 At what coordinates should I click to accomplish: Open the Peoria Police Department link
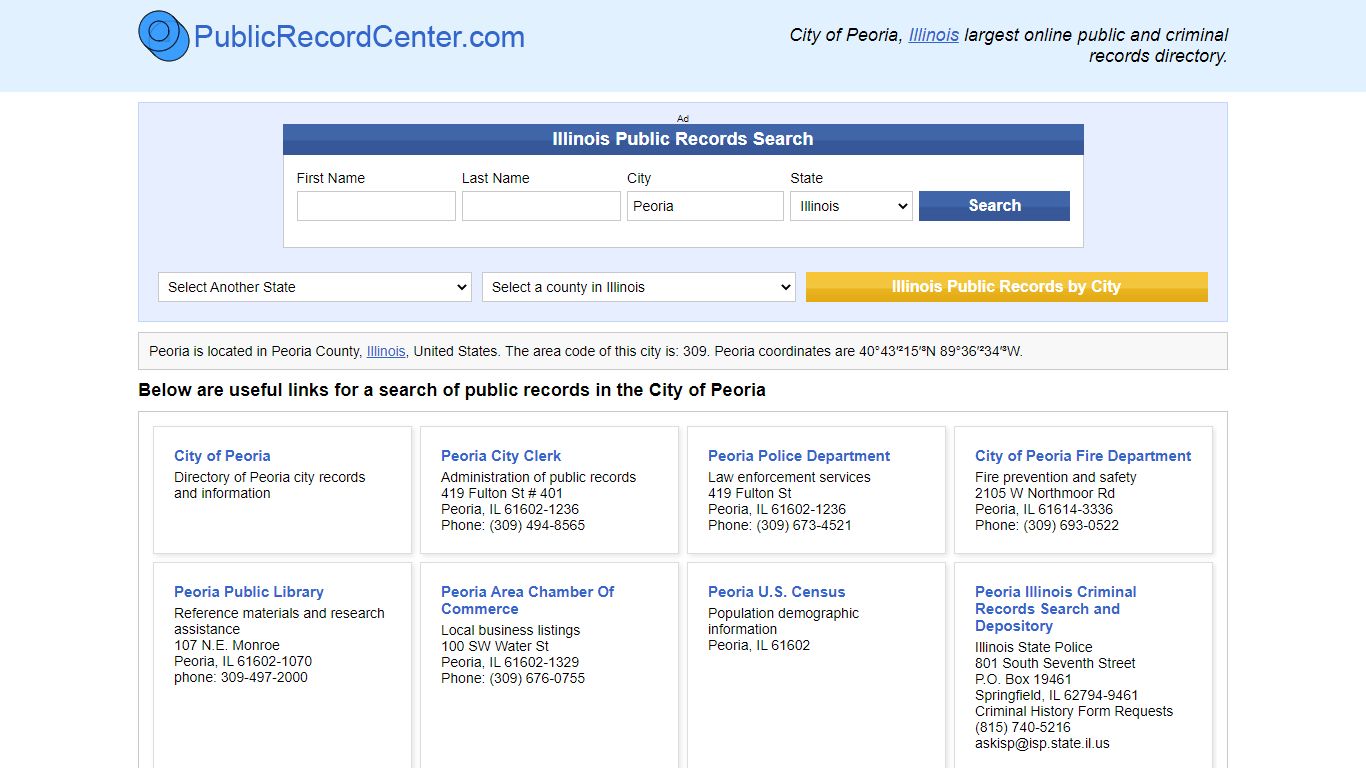pos(799,456)
